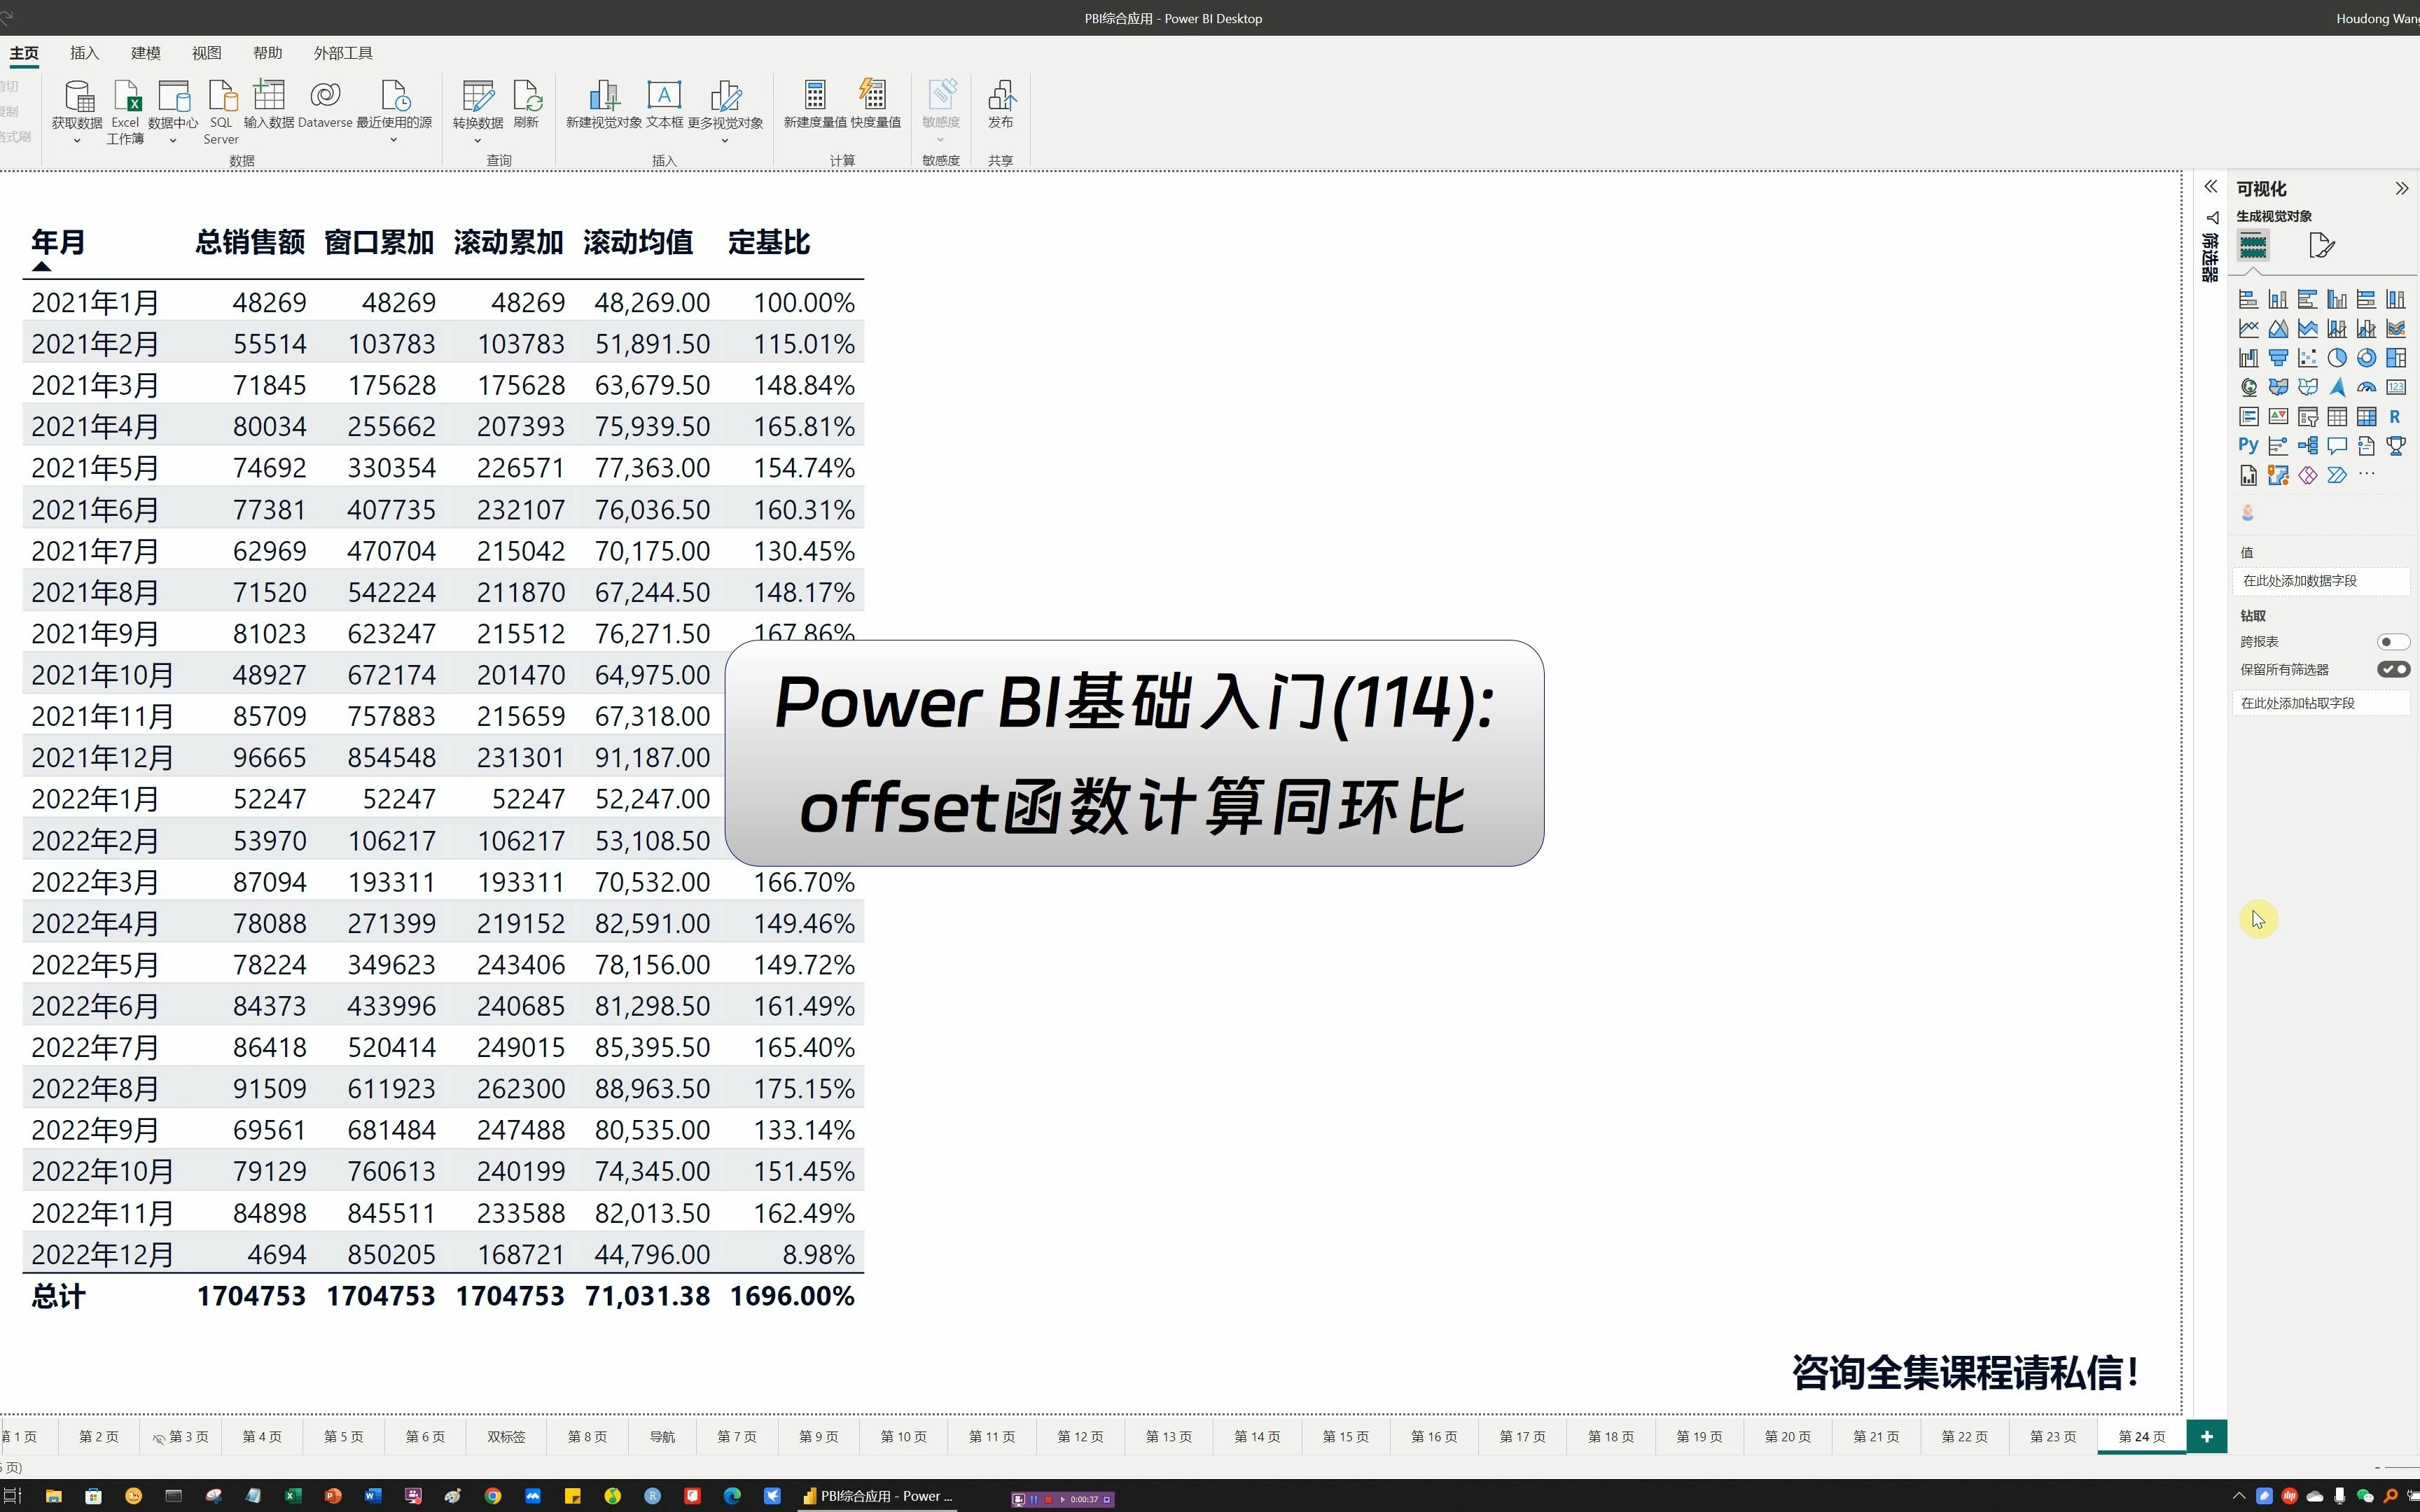
Task: Open External Tools (外部工具) tab
Action: pos(343,53)
